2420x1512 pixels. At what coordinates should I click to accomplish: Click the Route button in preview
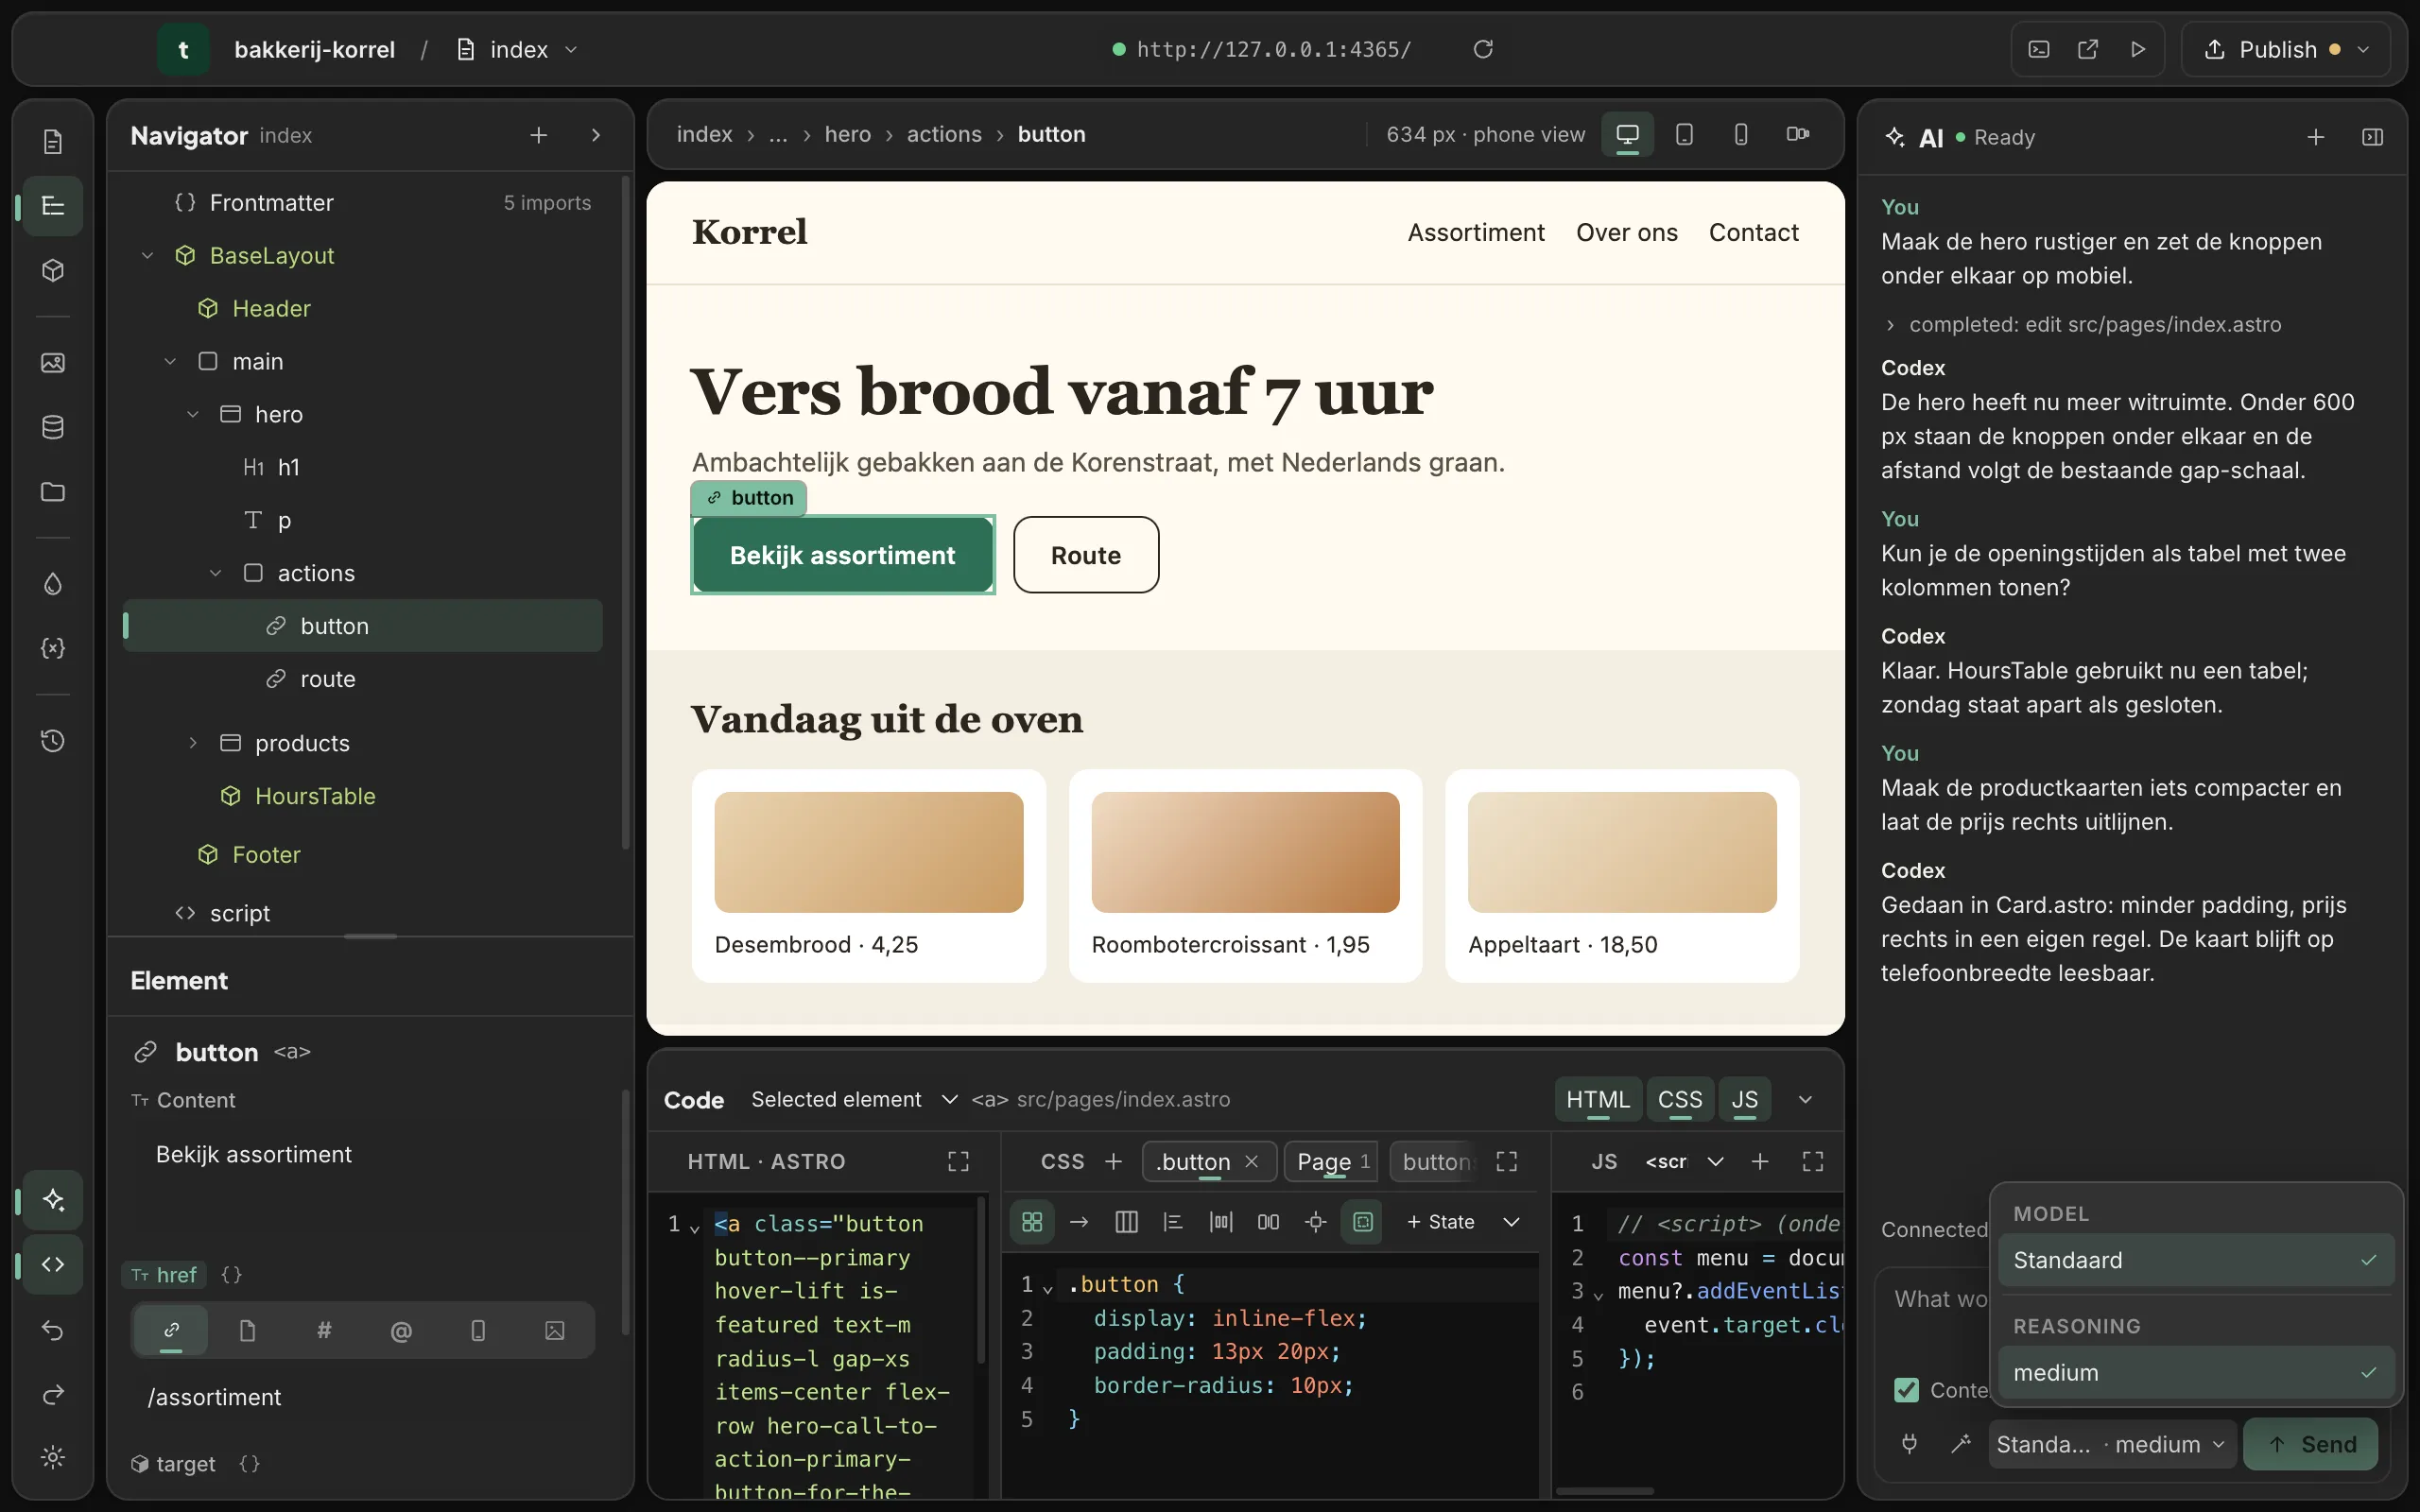[1086, 555]
